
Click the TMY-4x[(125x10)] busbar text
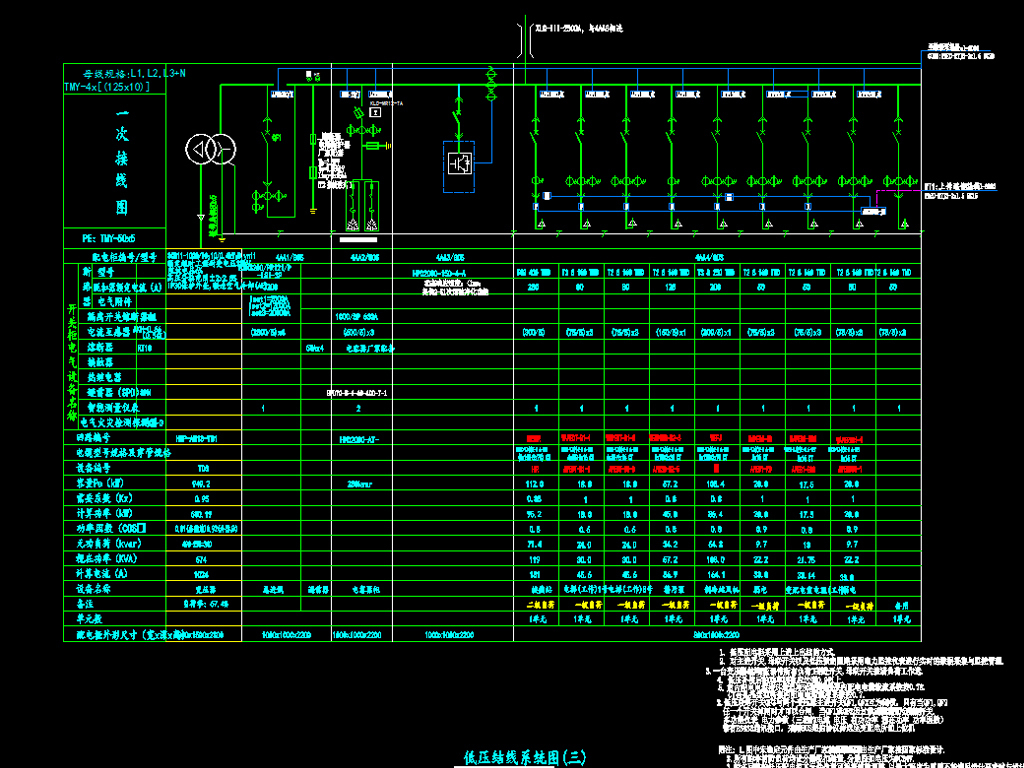click(x=107, y=87)
